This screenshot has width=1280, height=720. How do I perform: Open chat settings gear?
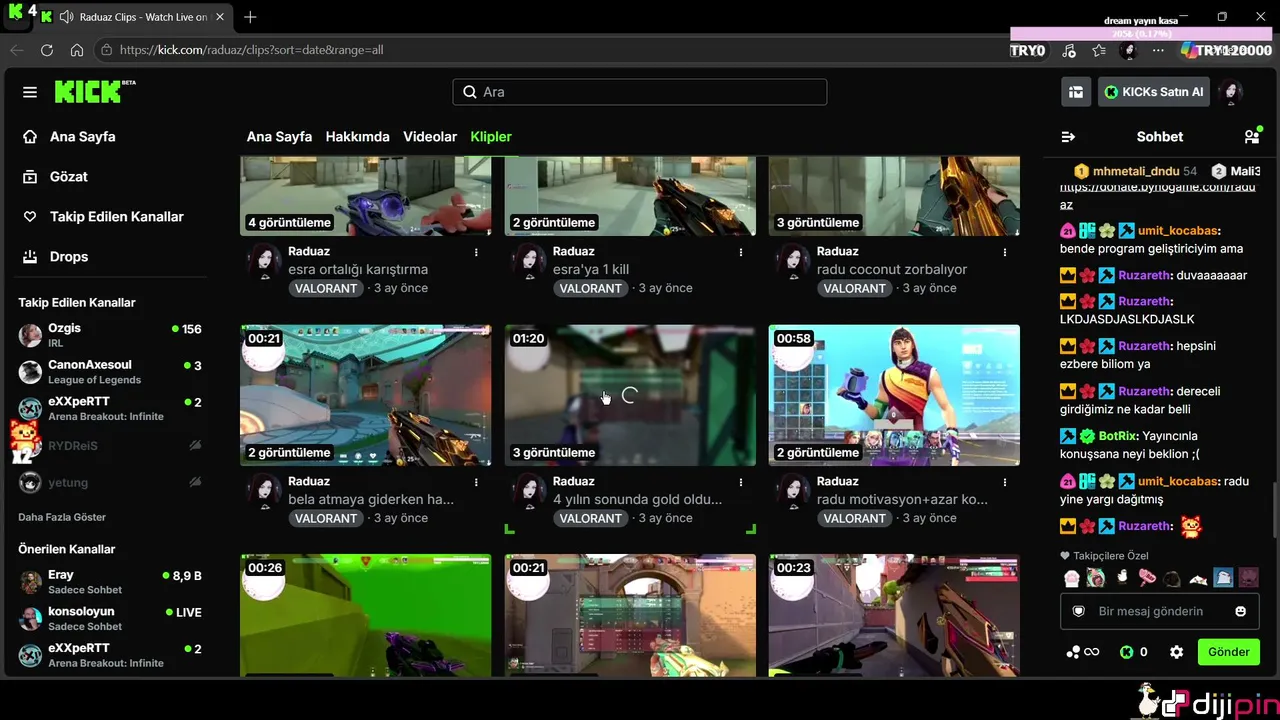click(1177, 652)
